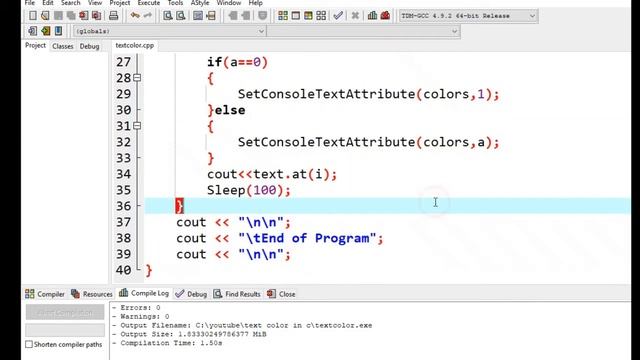Collapse the code fold at line 28

(x=137, y=78)
